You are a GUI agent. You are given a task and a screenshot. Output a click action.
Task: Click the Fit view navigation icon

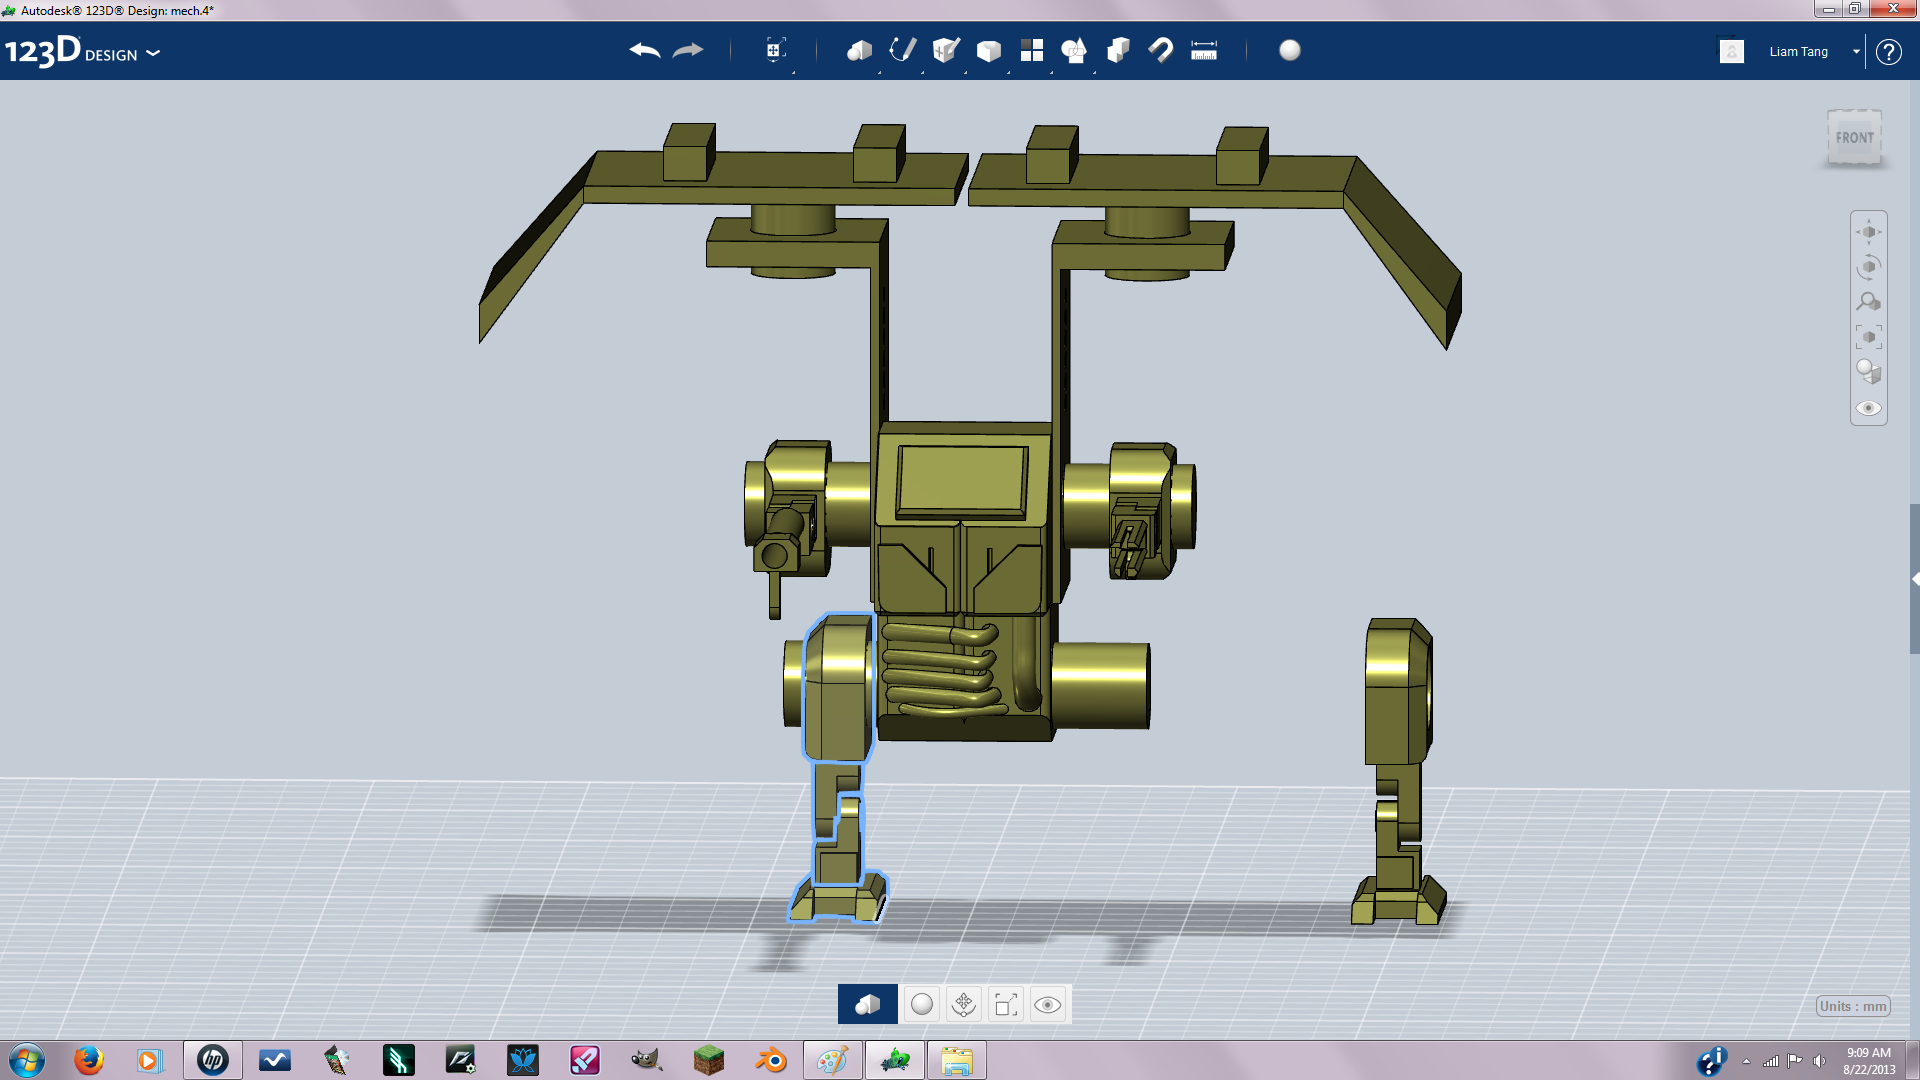pos(1869,337)
